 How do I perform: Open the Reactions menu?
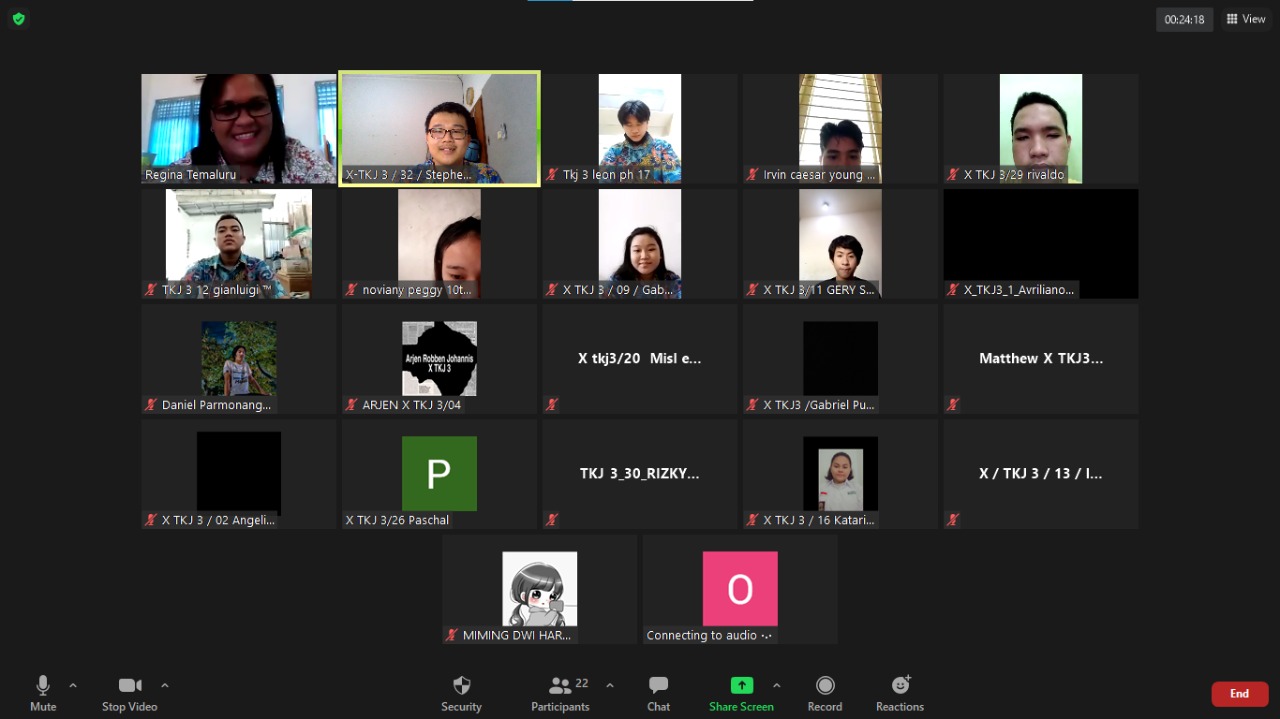899,693
